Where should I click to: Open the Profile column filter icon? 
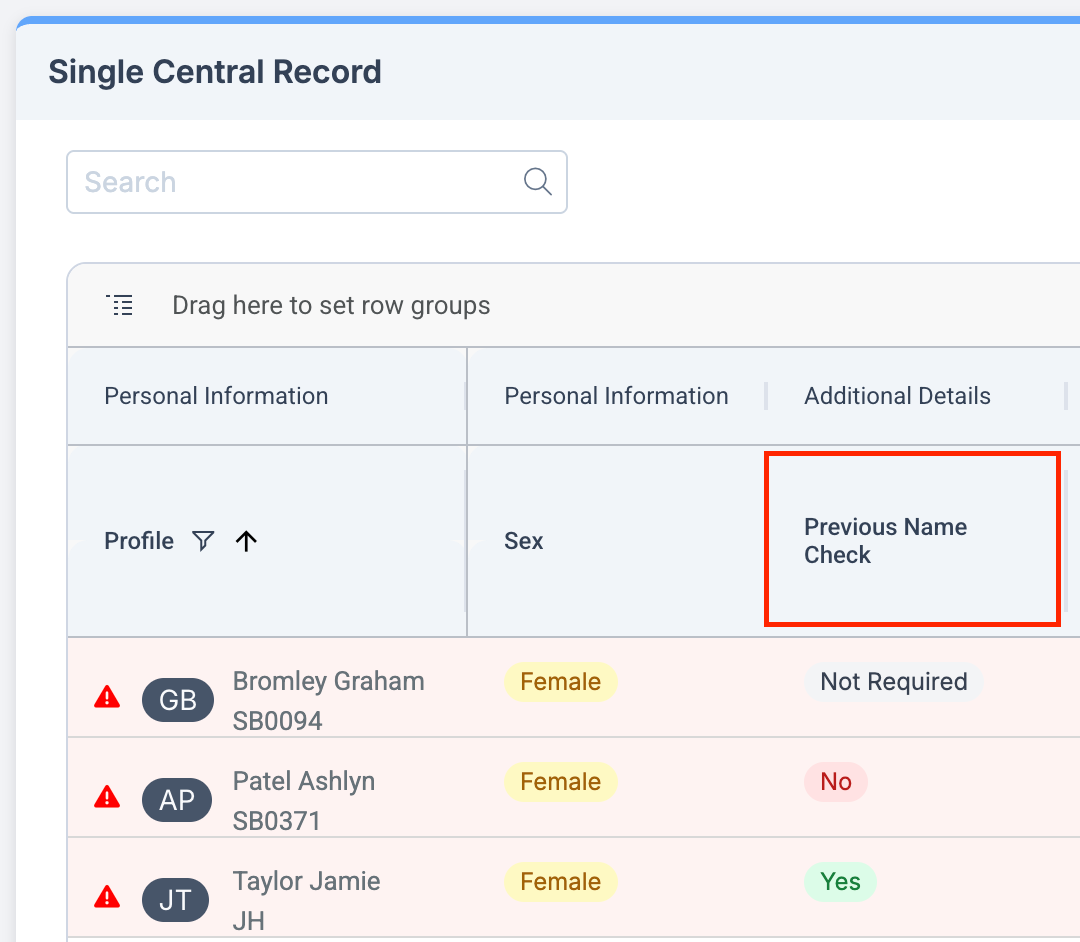pyautogui.click(x=203, y=541)
